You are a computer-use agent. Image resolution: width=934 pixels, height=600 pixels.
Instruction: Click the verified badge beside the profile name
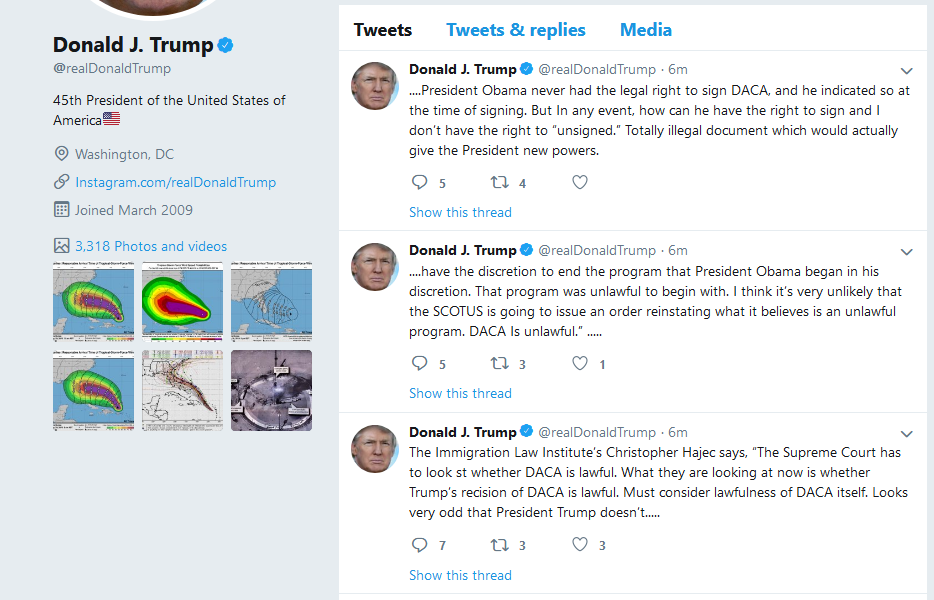[x=227, y=45]
